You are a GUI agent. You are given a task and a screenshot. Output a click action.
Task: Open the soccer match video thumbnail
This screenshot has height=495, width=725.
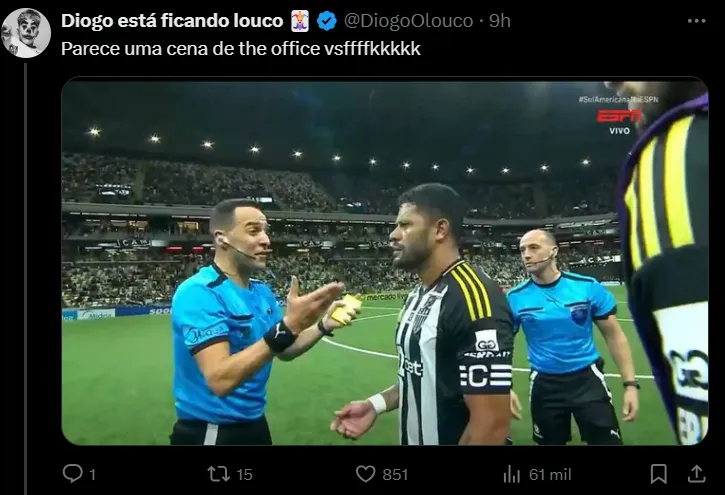tap(385, 261)
